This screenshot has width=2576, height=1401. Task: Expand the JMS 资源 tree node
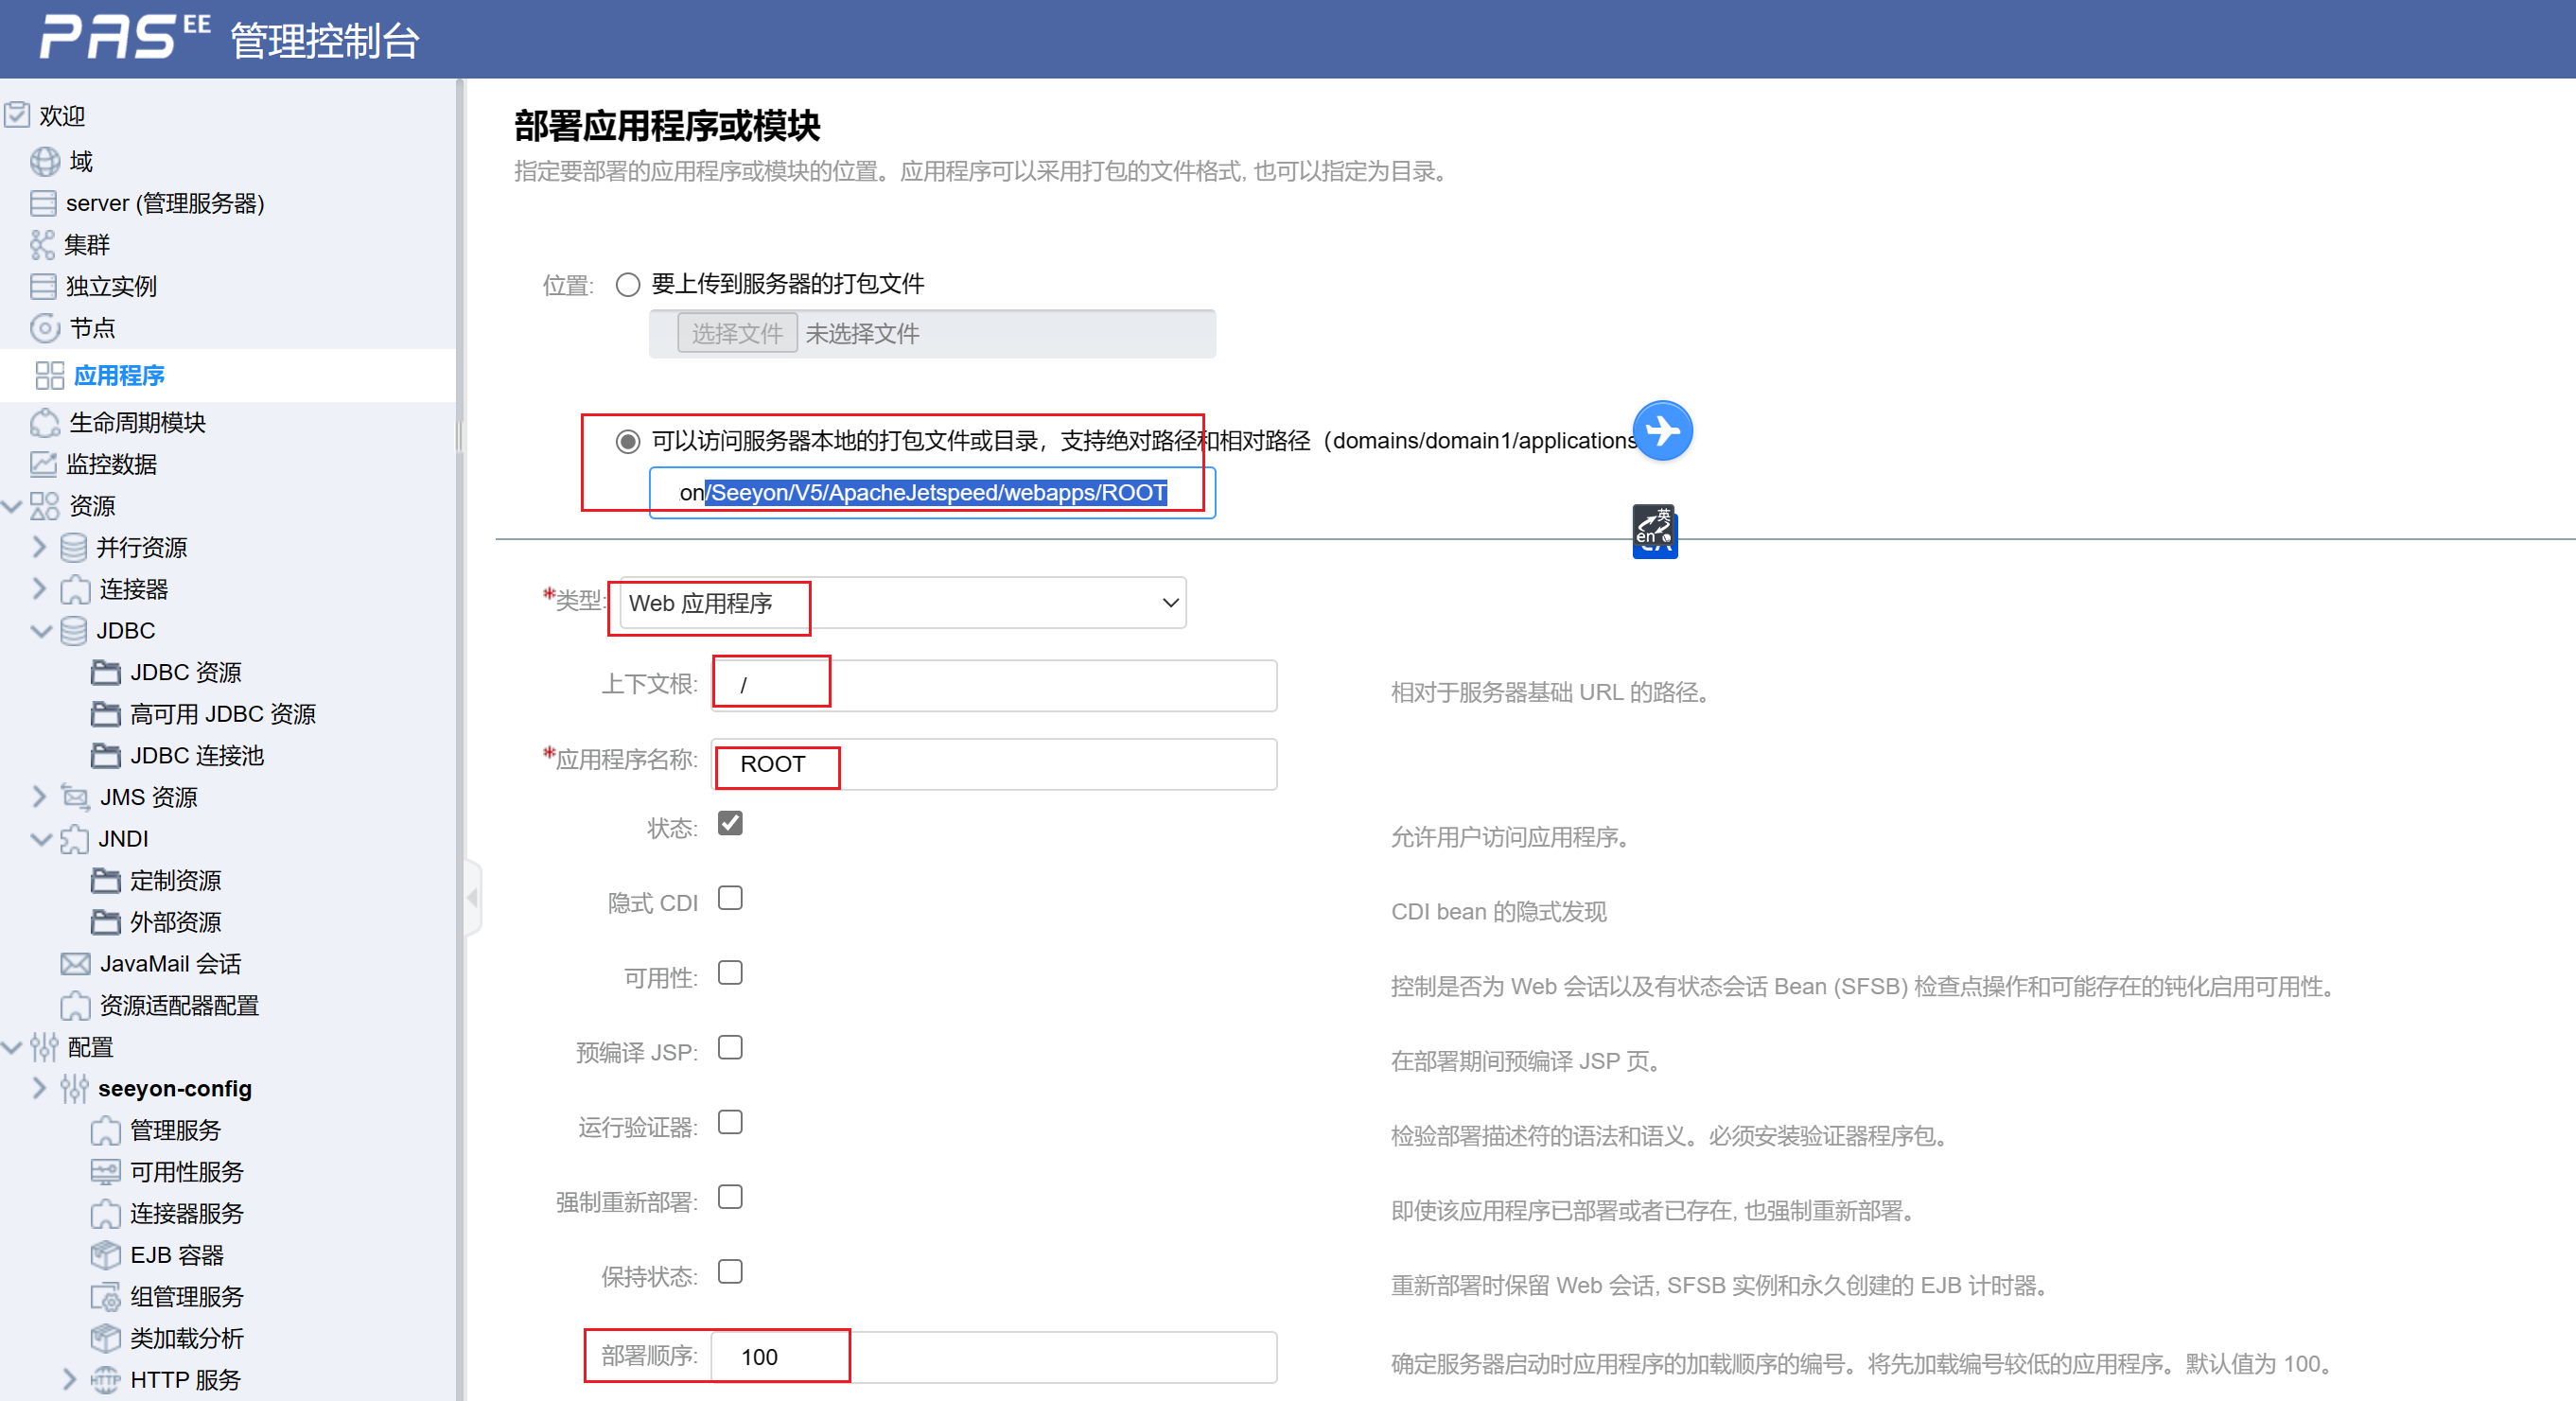39,797
